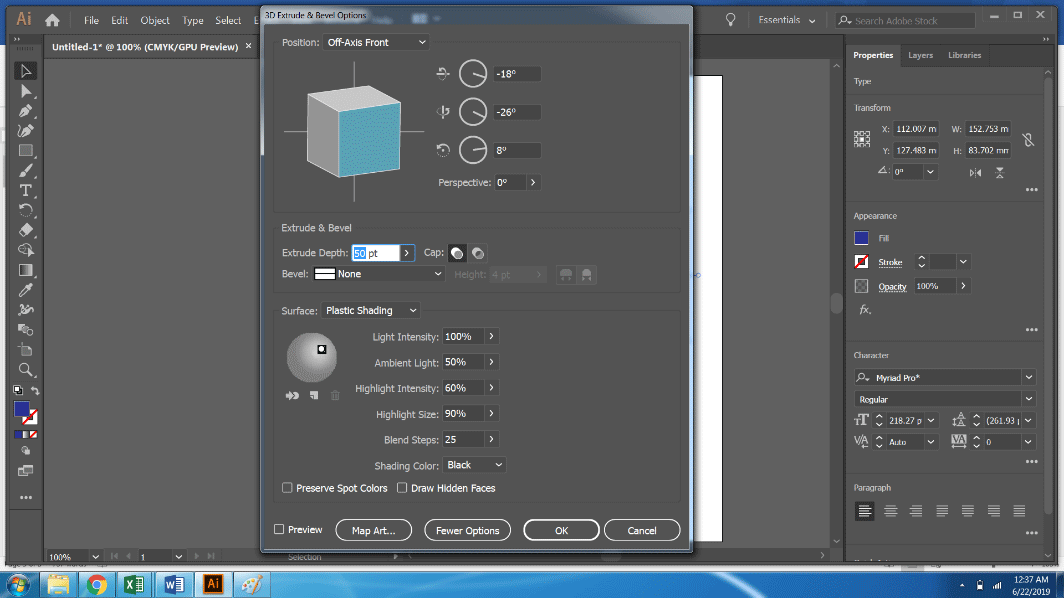Click the Map Art button
Screen dimensions: 1064x598
point(373,530)
